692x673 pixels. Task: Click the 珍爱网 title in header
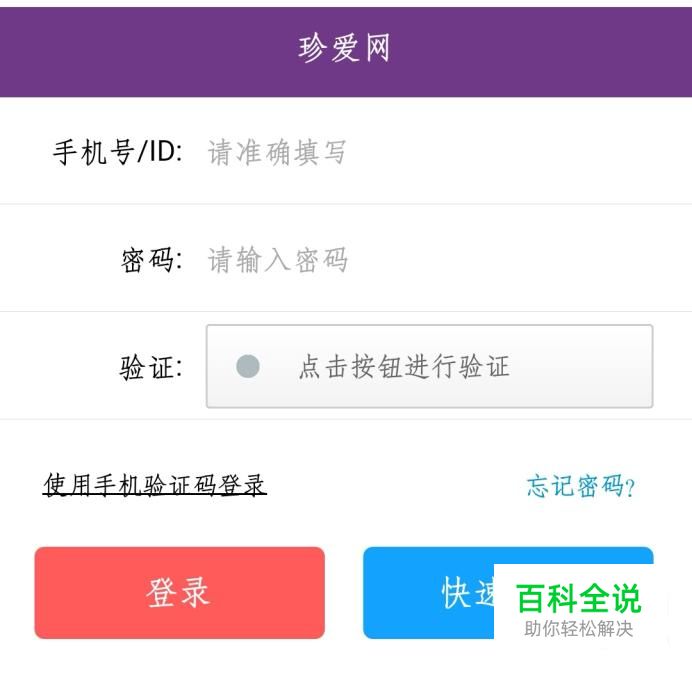tap(345, 48)
